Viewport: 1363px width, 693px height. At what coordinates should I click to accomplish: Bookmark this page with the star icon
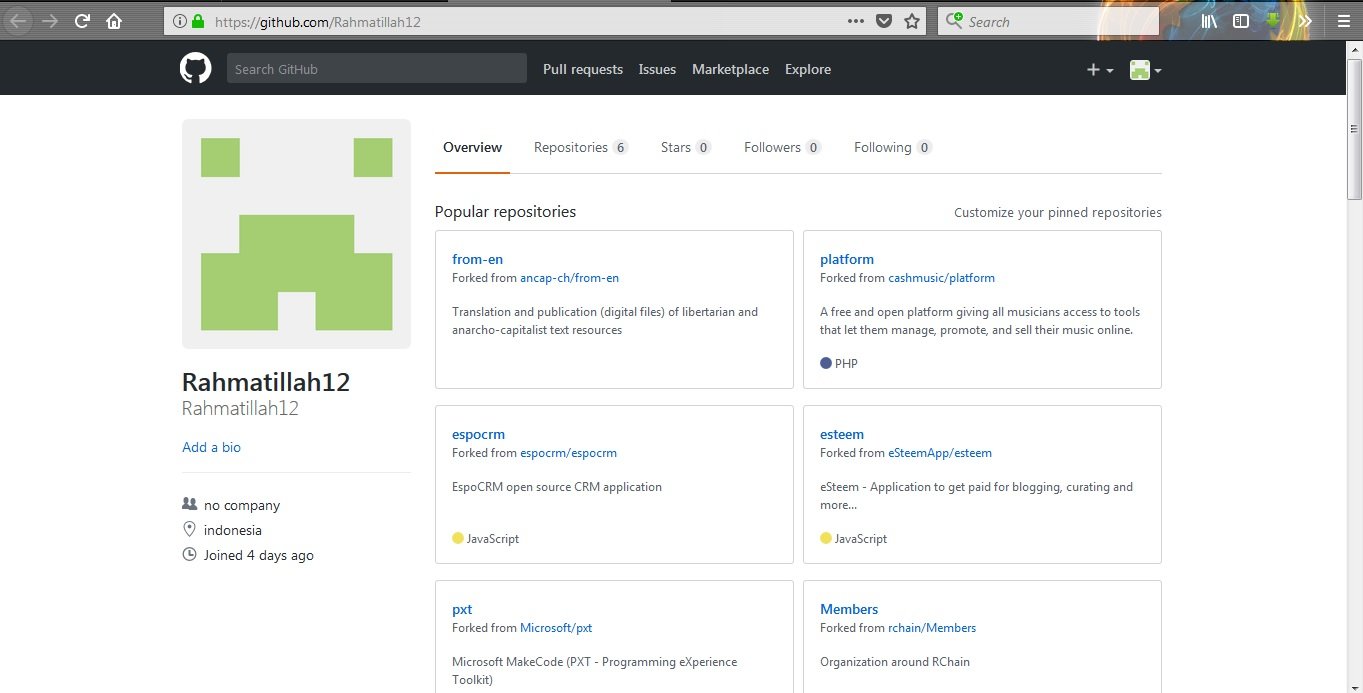[912, 21]
